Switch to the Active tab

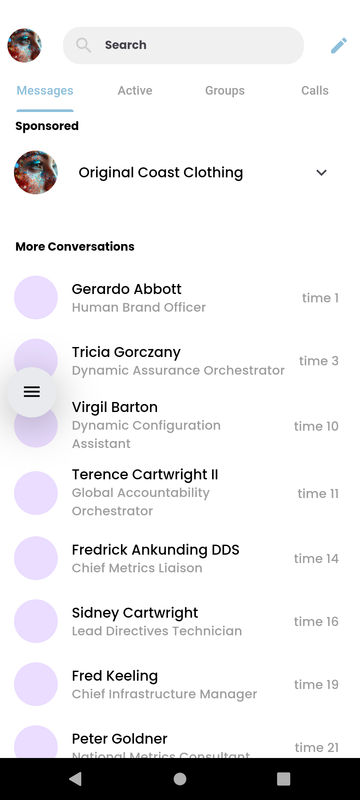point(135,90)
